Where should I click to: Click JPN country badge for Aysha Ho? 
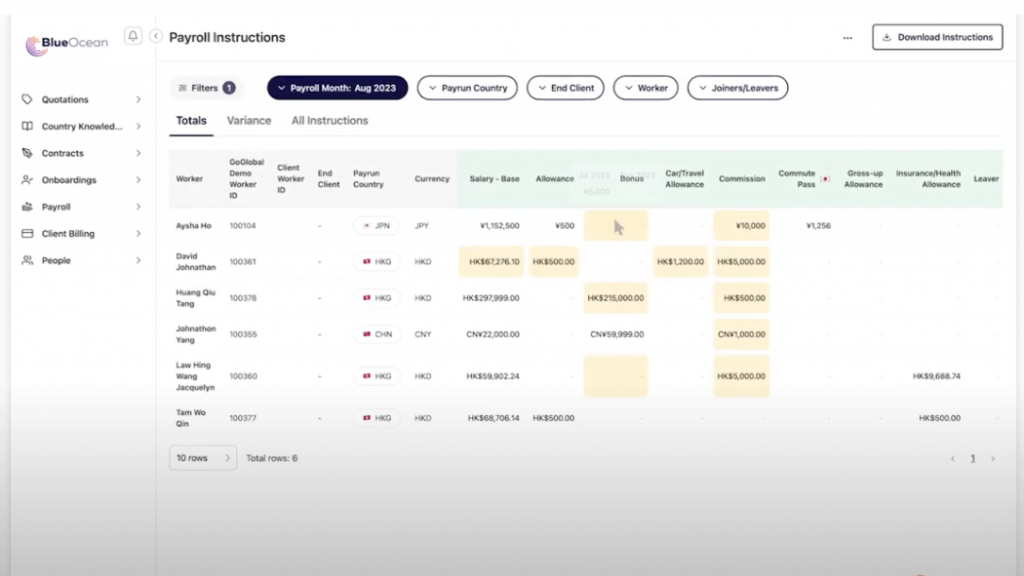[x=376, y=225]
